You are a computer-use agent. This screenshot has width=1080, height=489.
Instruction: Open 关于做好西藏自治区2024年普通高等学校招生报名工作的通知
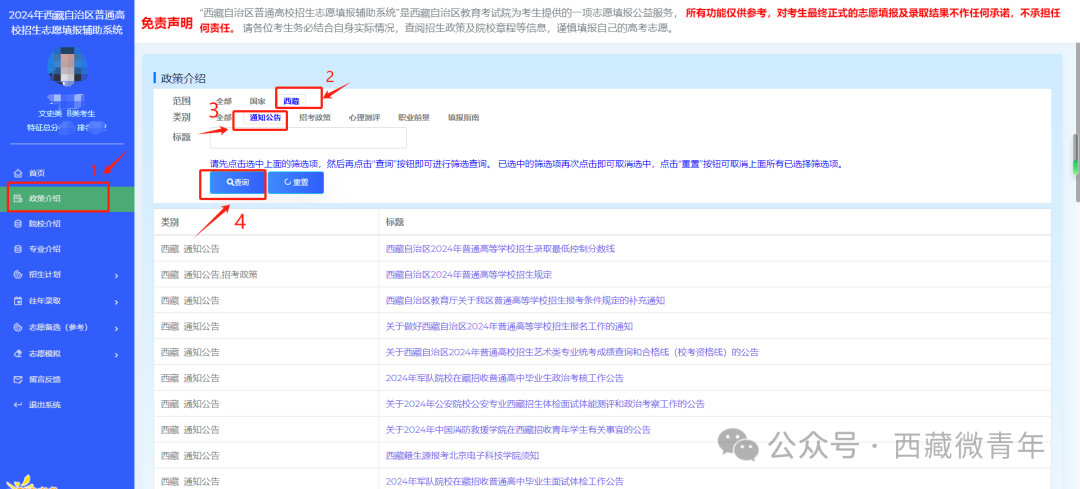[x=509, y=326]
